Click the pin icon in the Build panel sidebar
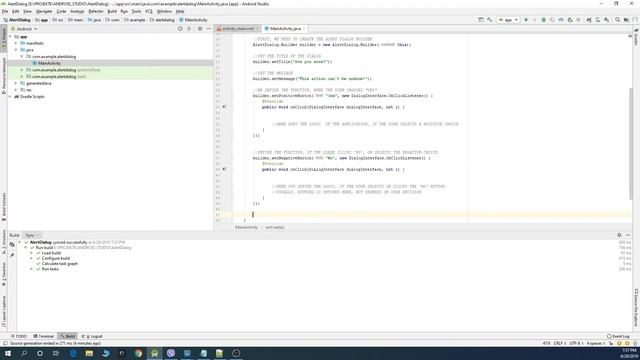Screen dimensions: 640x360 (x=12, y=255)
